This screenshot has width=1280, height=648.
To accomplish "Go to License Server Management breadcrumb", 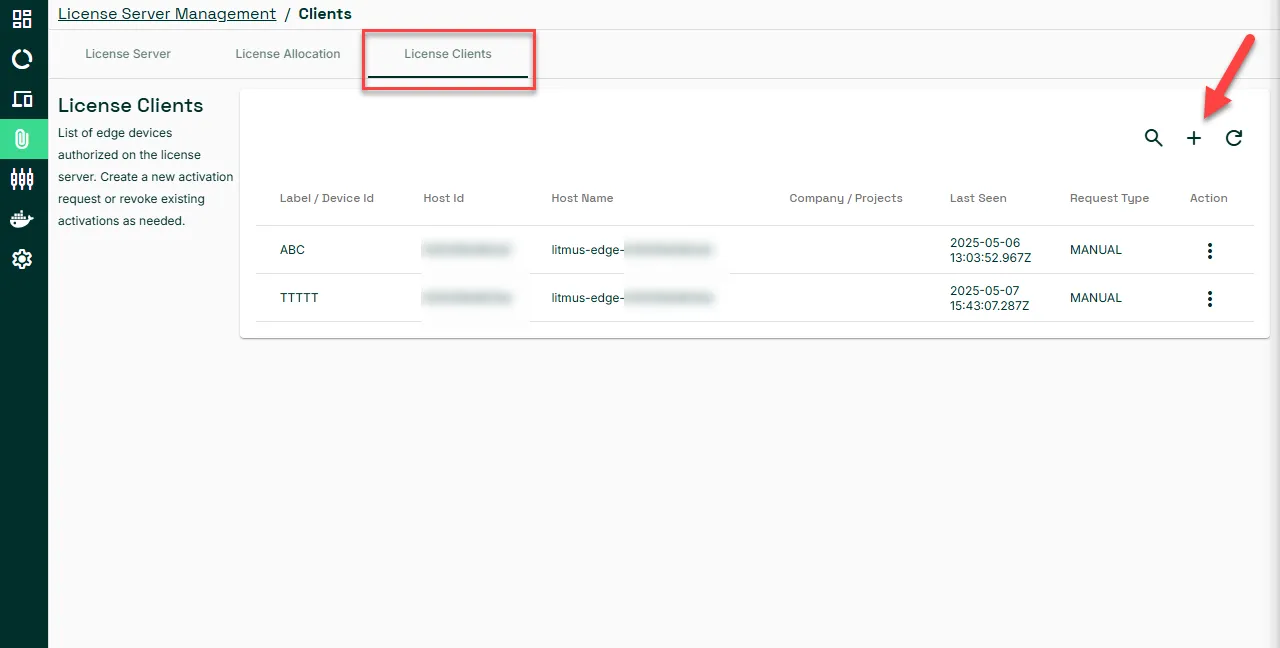I will tap(167, 14).
